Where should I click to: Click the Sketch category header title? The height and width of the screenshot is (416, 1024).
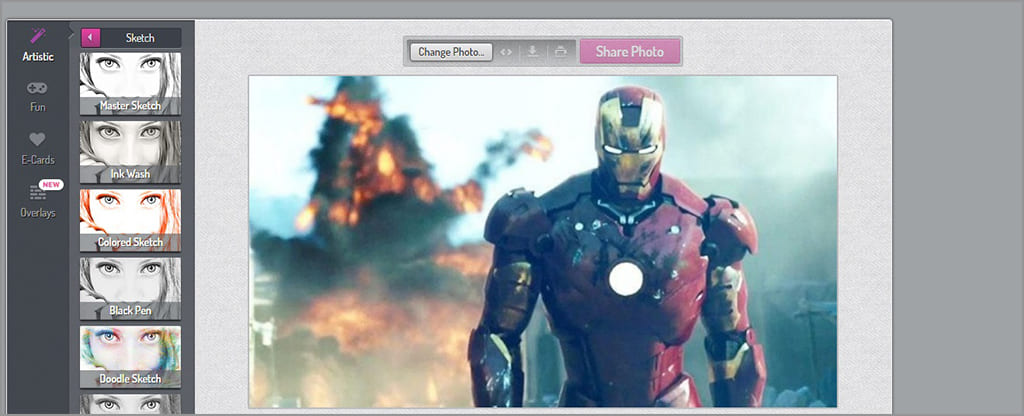(140, 38)
